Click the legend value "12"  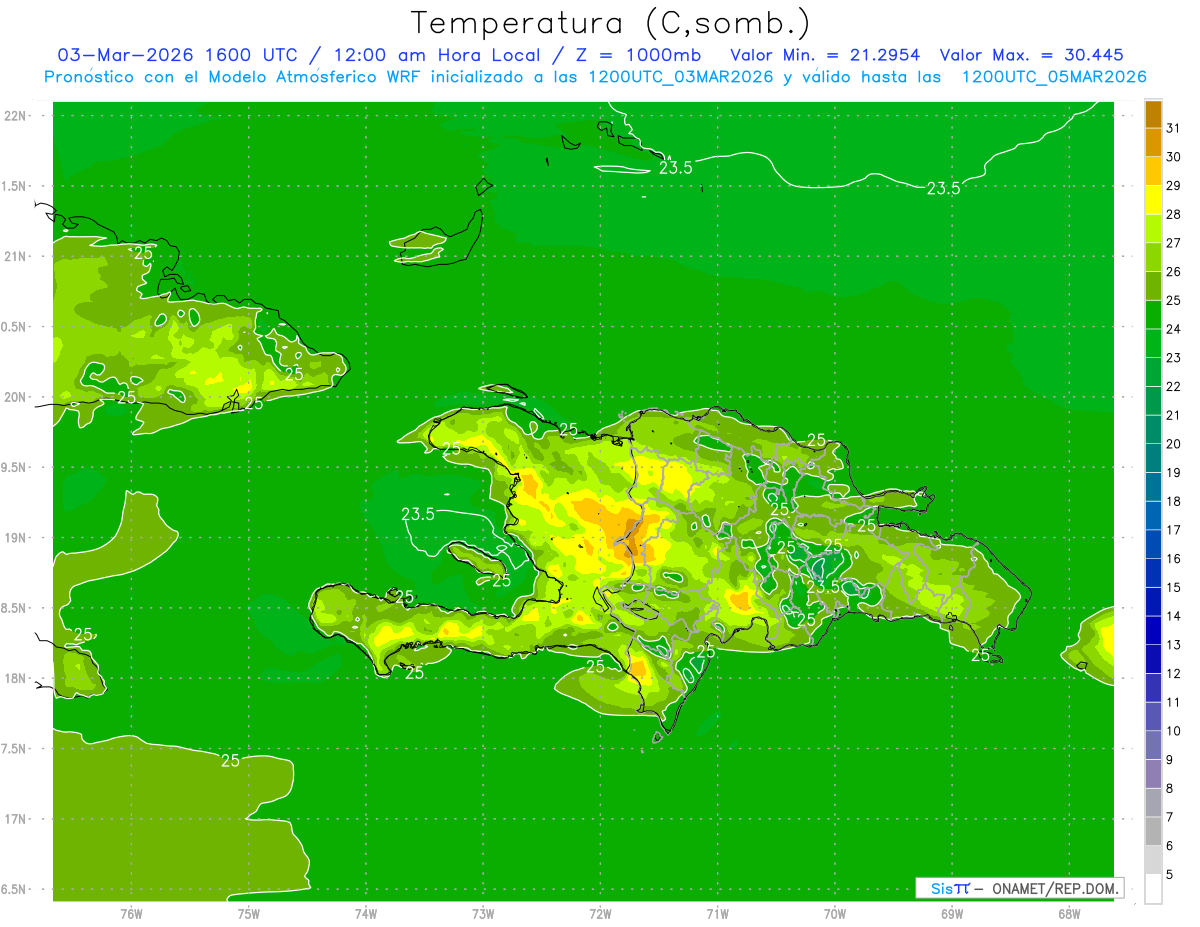1174,673
